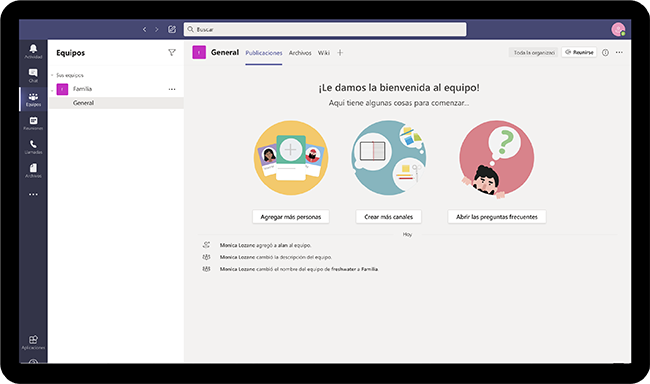Open the profile avatar menu
This screenshot has height=384, width=650.
click(618, 29)
